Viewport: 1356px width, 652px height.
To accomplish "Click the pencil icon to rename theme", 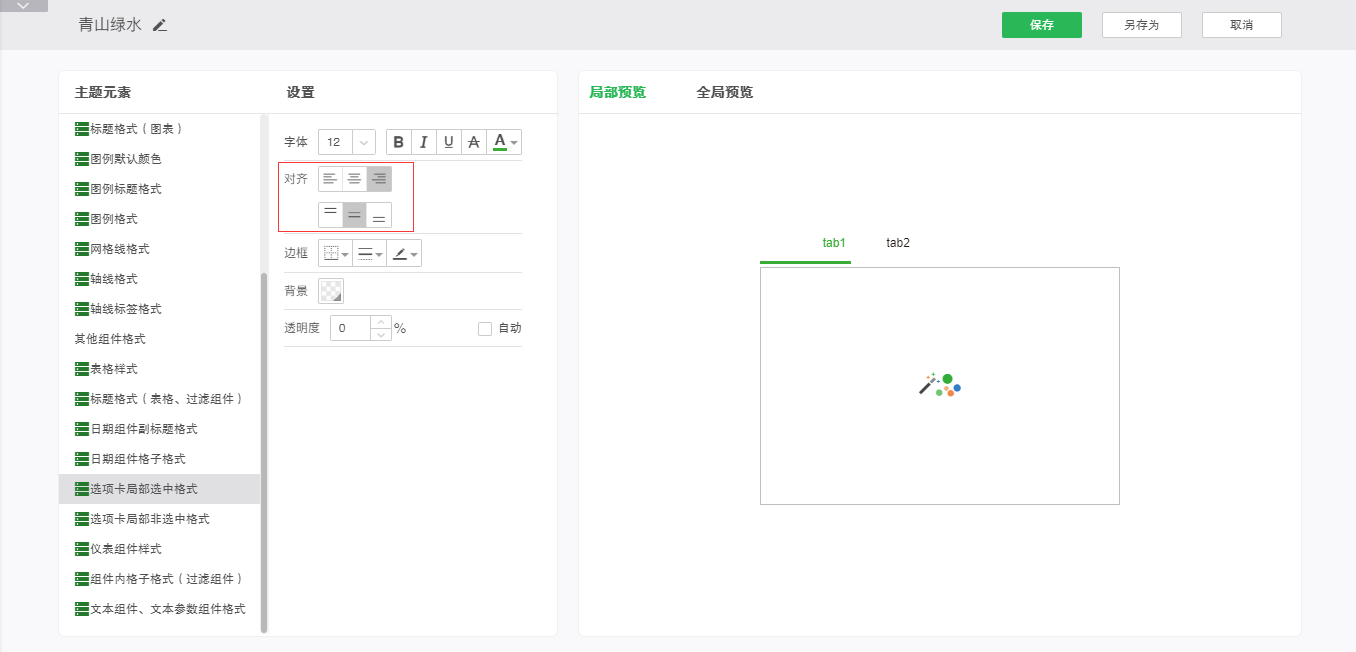I will [x=160, y=25].
